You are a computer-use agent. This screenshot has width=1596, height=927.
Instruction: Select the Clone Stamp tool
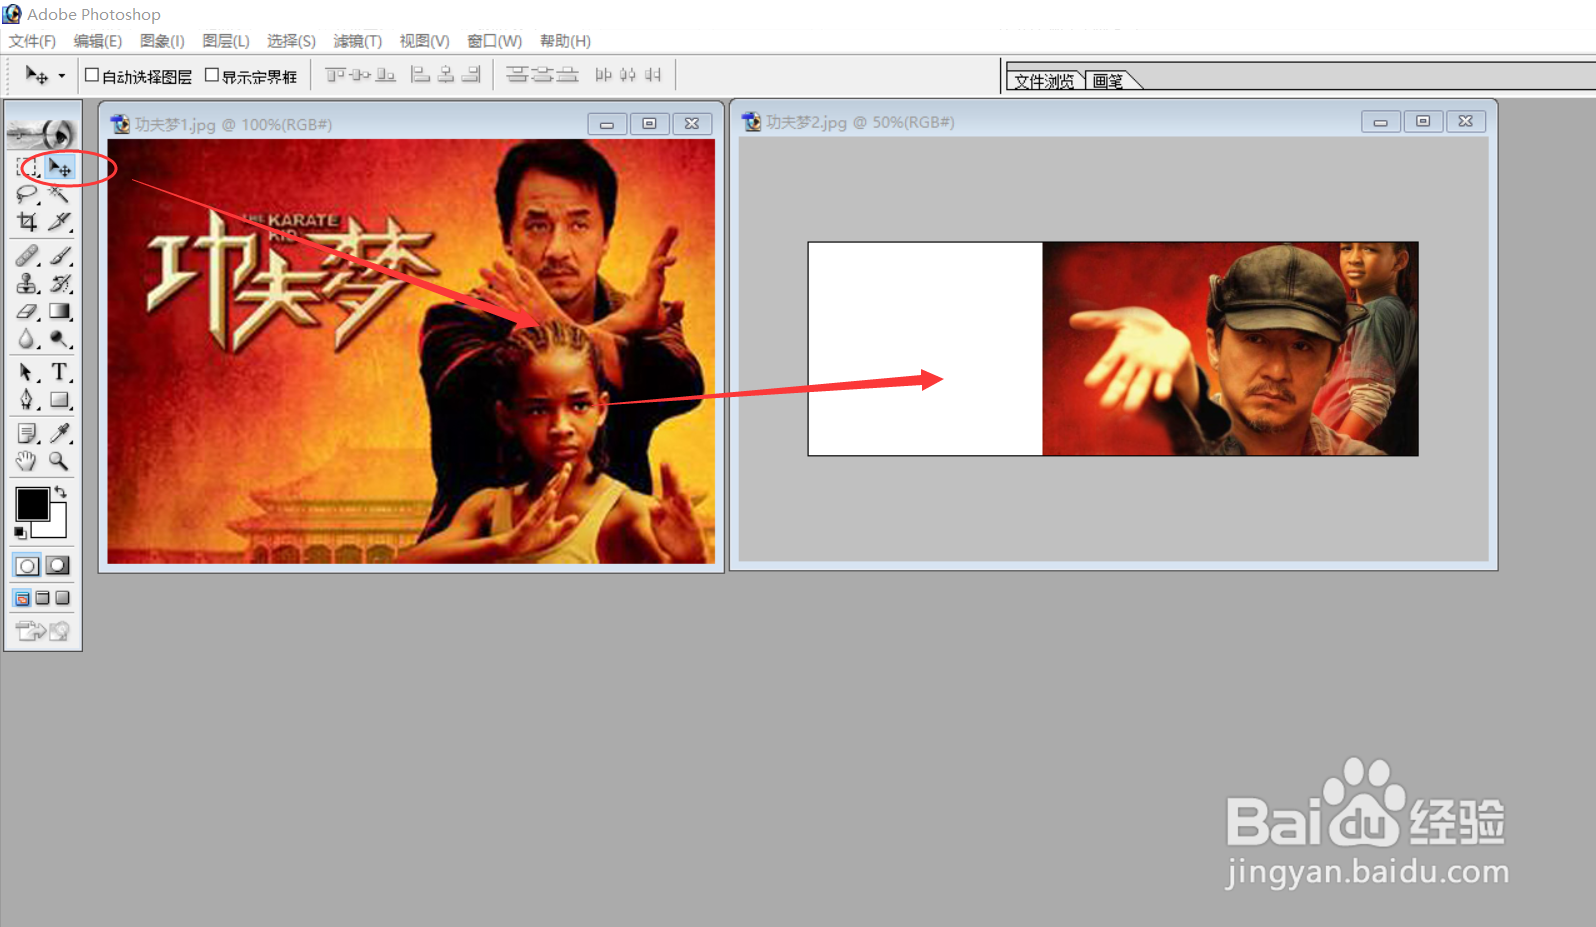click(27, 284)
